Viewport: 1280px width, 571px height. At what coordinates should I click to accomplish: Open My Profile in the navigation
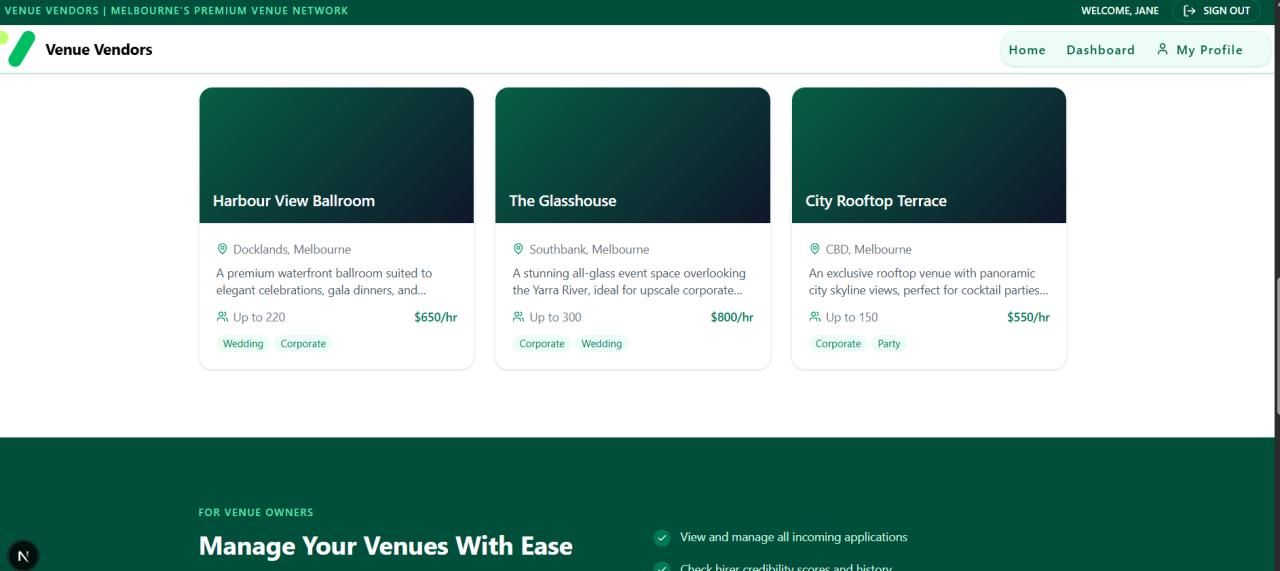pos(1199,50)
